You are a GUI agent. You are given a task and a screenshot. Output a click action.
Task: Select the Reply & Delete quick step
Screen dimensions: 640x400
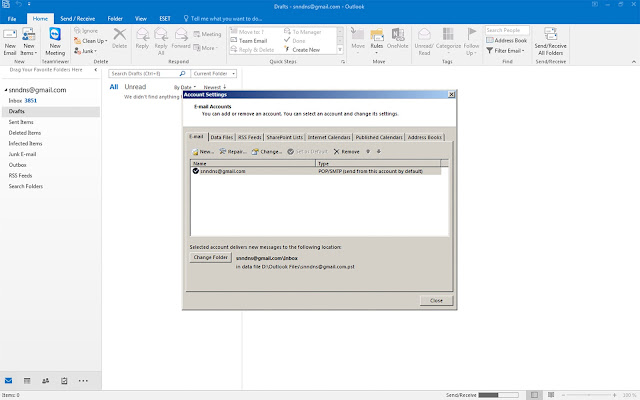click(x=252, y=50)
